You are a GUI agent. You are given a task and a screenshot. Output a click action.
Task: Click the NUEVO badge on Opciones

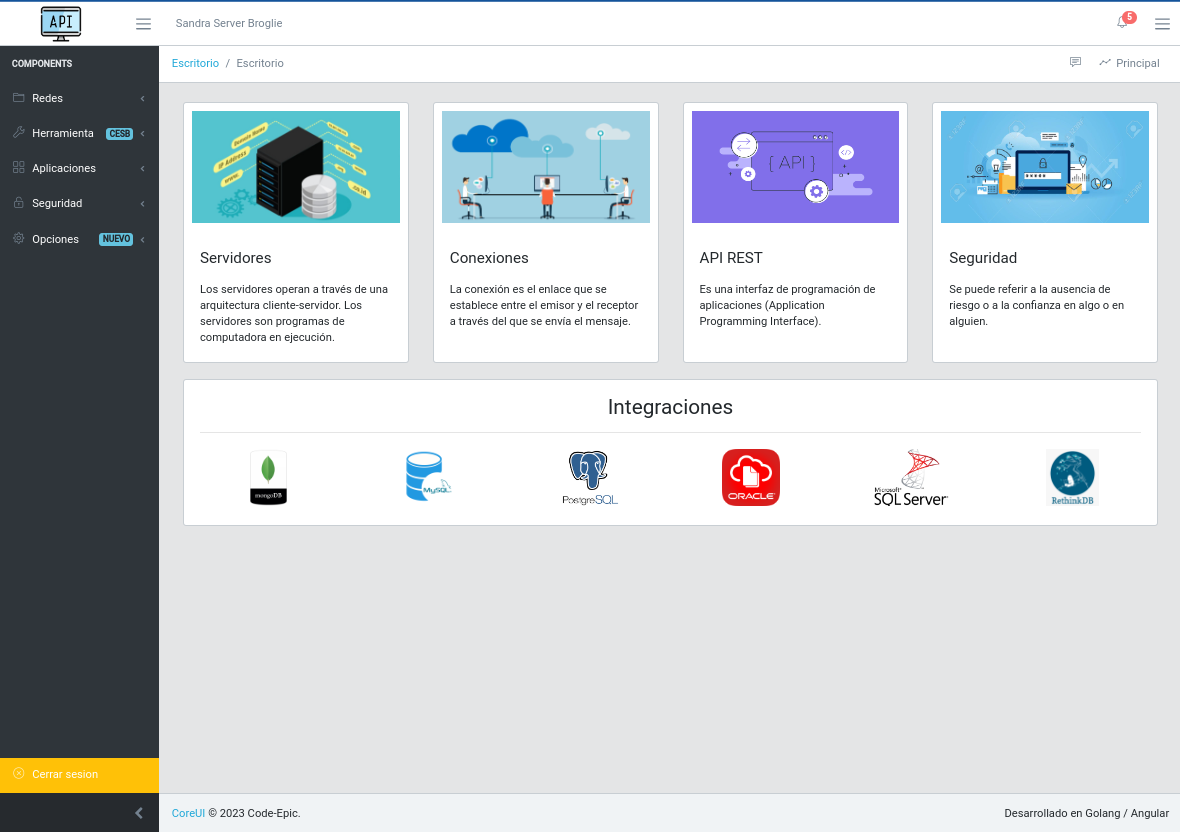tap(116, 238)
